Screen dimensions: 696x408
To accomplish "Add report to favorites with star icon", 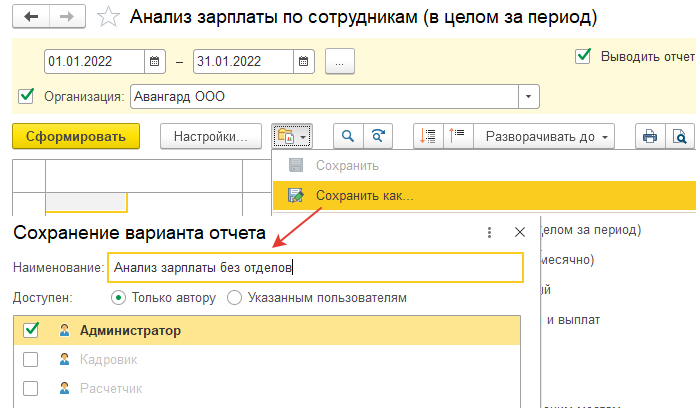I will click(108, 17).
